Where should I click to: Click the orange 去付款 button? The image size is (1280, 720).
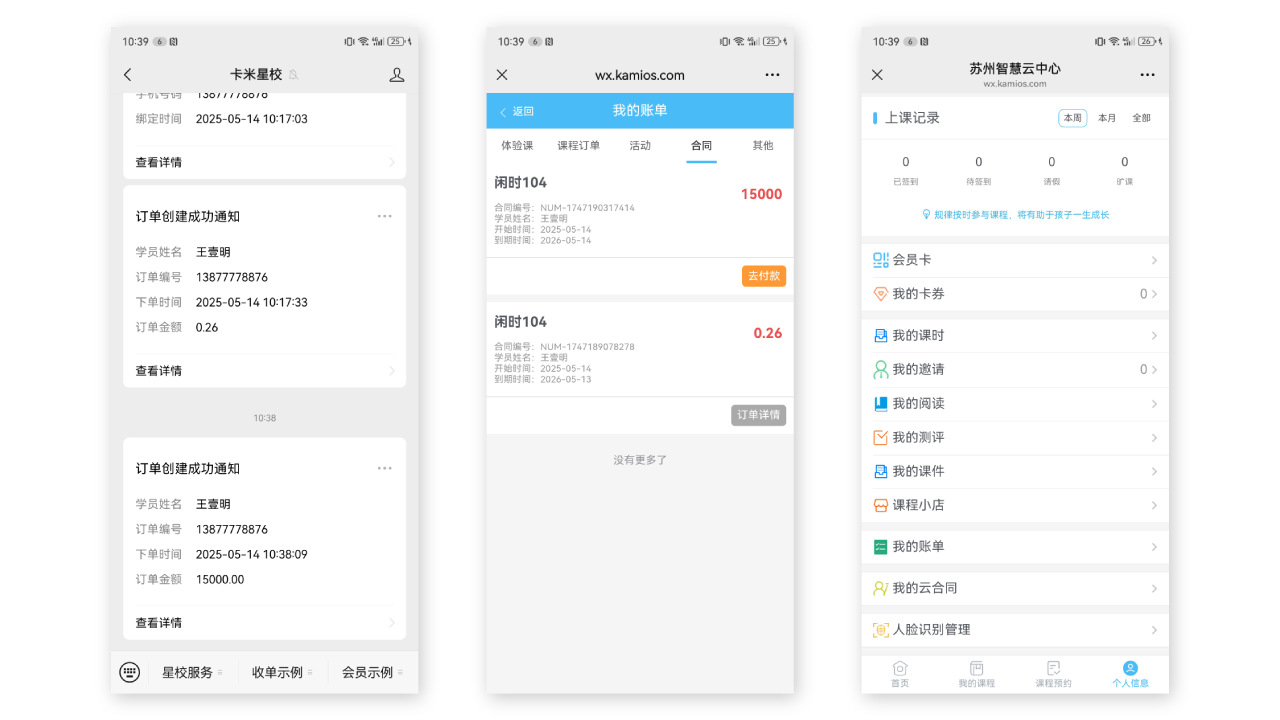point(764,276)
